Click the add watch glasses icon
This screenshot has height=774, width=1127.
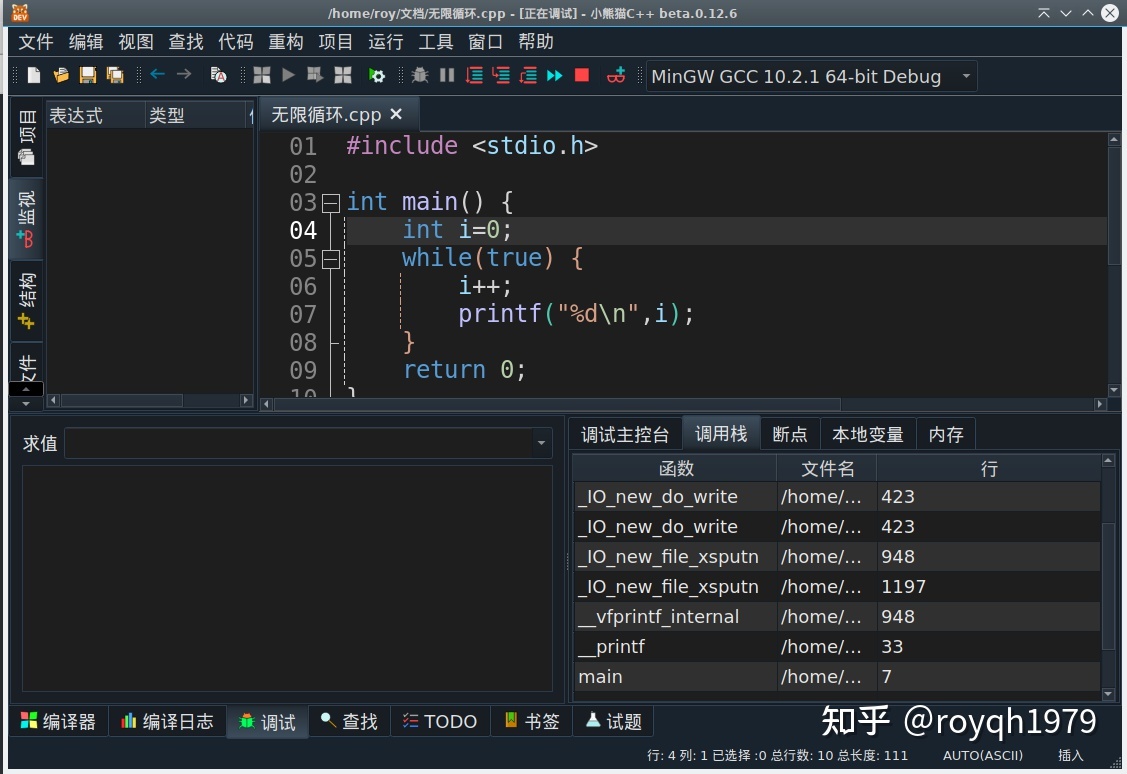pos(616,75)
